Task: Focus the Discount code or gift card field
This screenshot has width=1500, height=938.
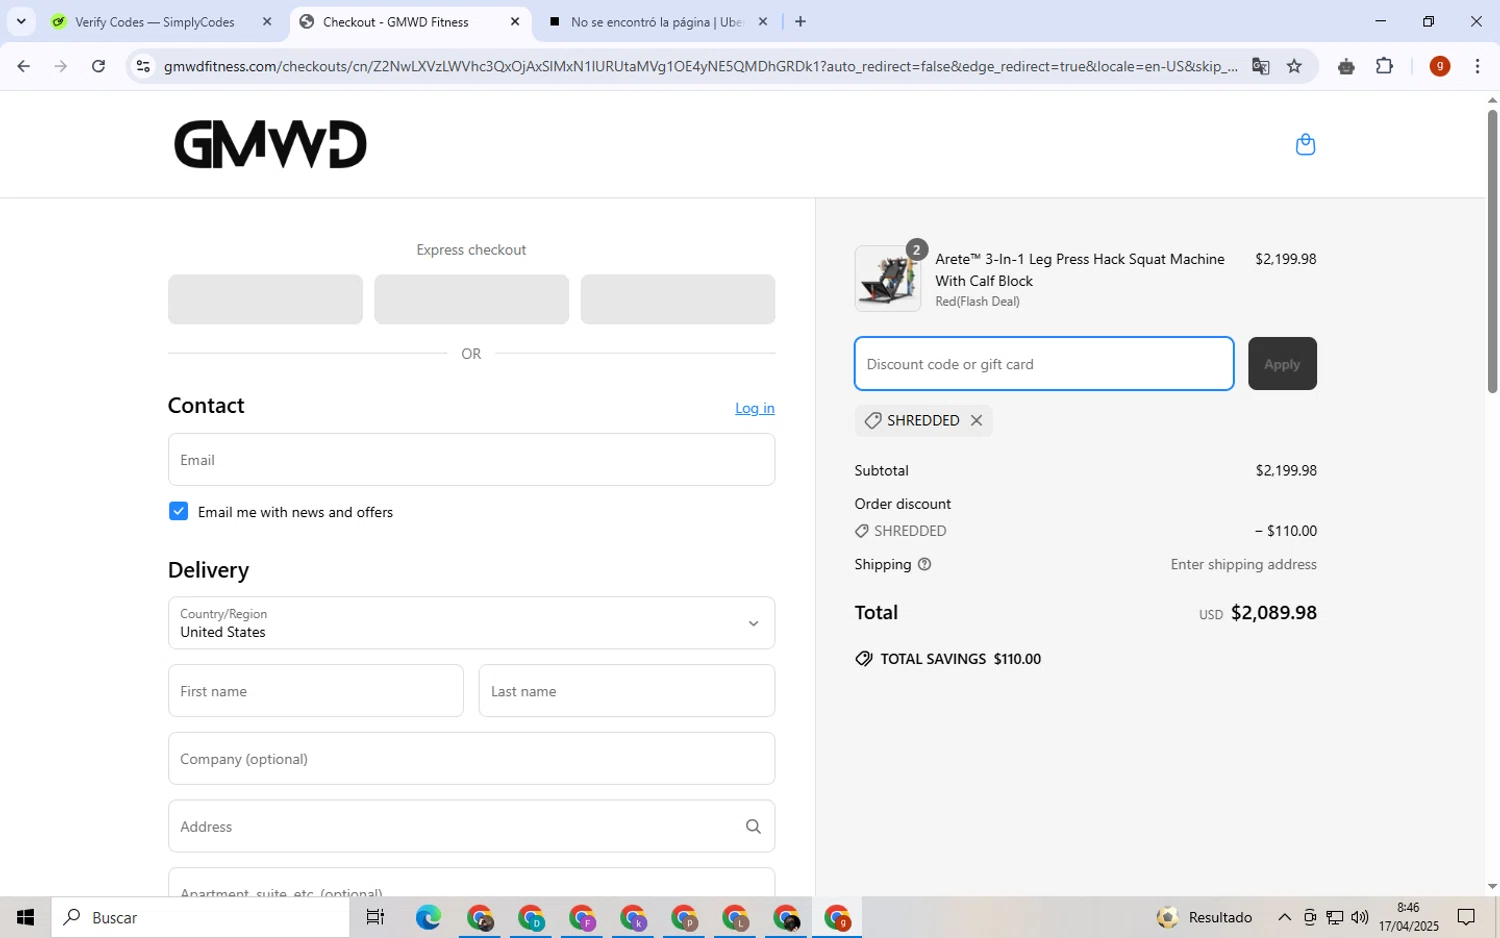Action: click(1044, 364)
